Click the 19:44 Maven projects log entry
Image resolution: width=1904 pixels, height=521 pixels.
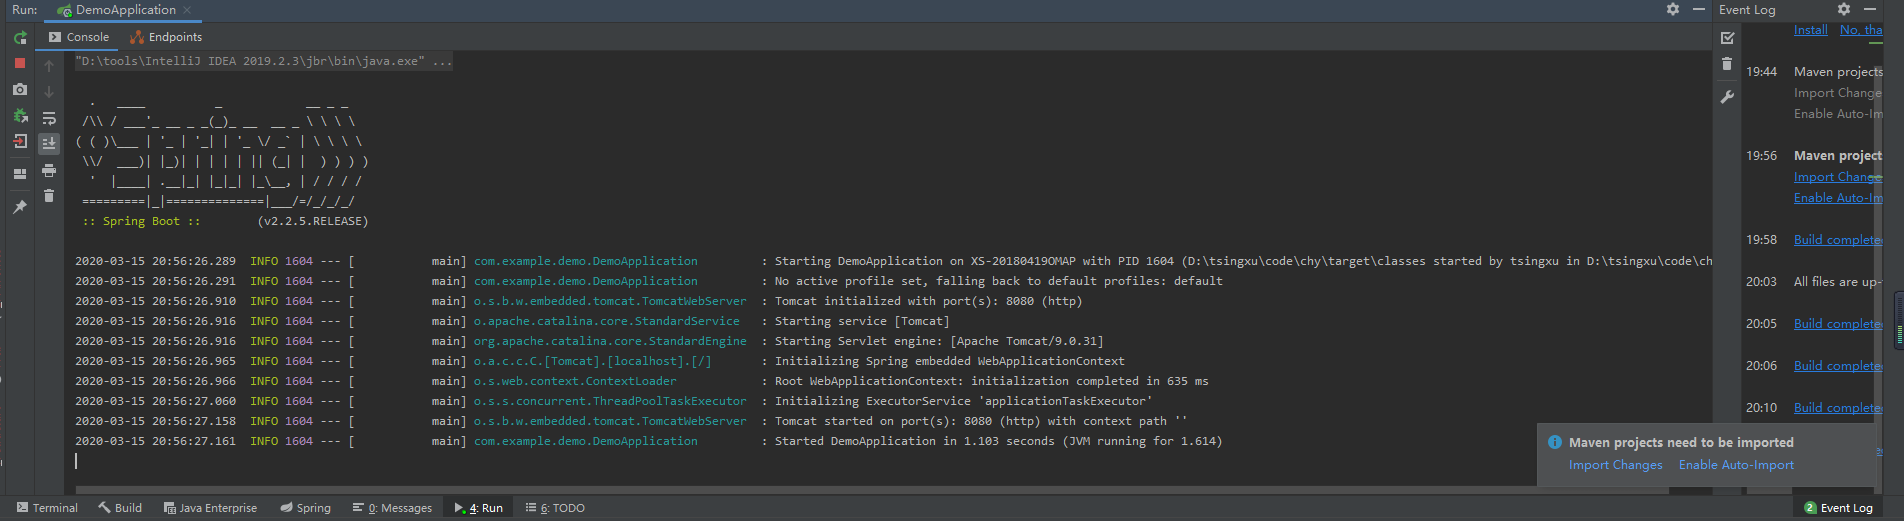pos(1838,72)
